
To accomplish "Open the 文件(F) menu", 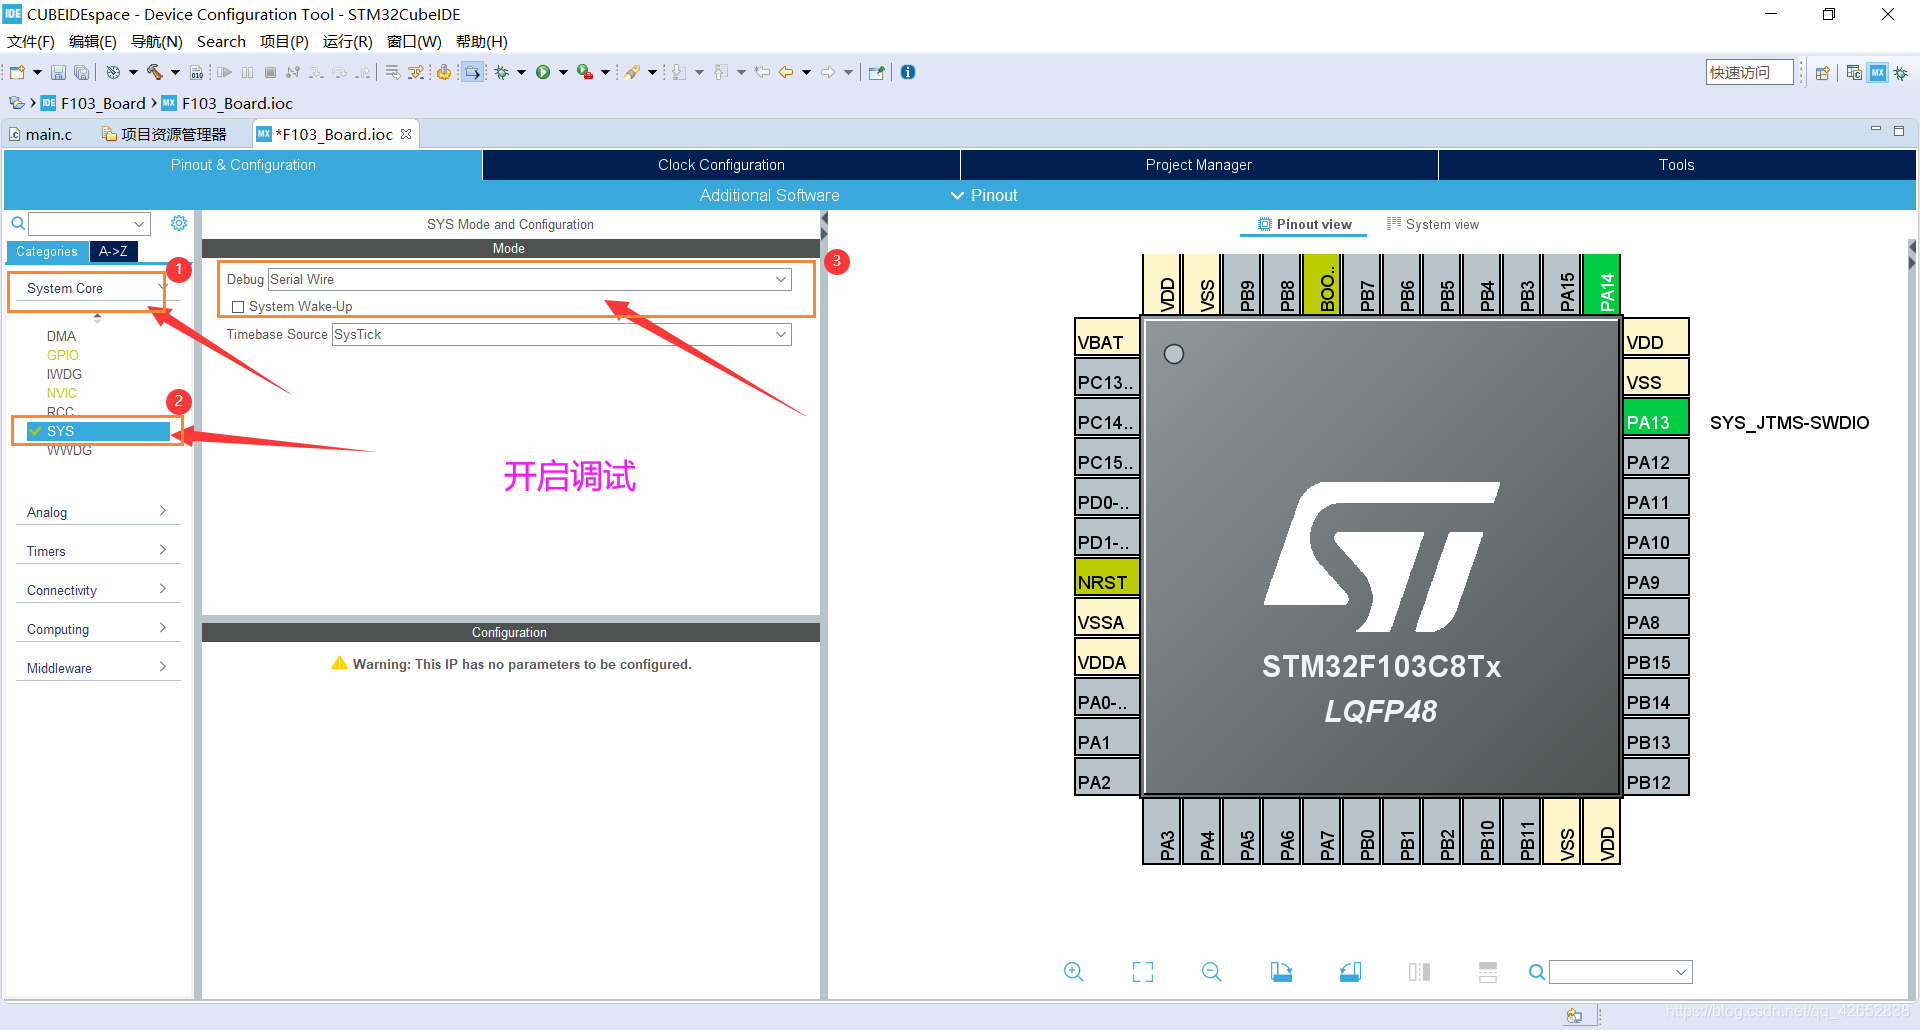I will 31,41.
